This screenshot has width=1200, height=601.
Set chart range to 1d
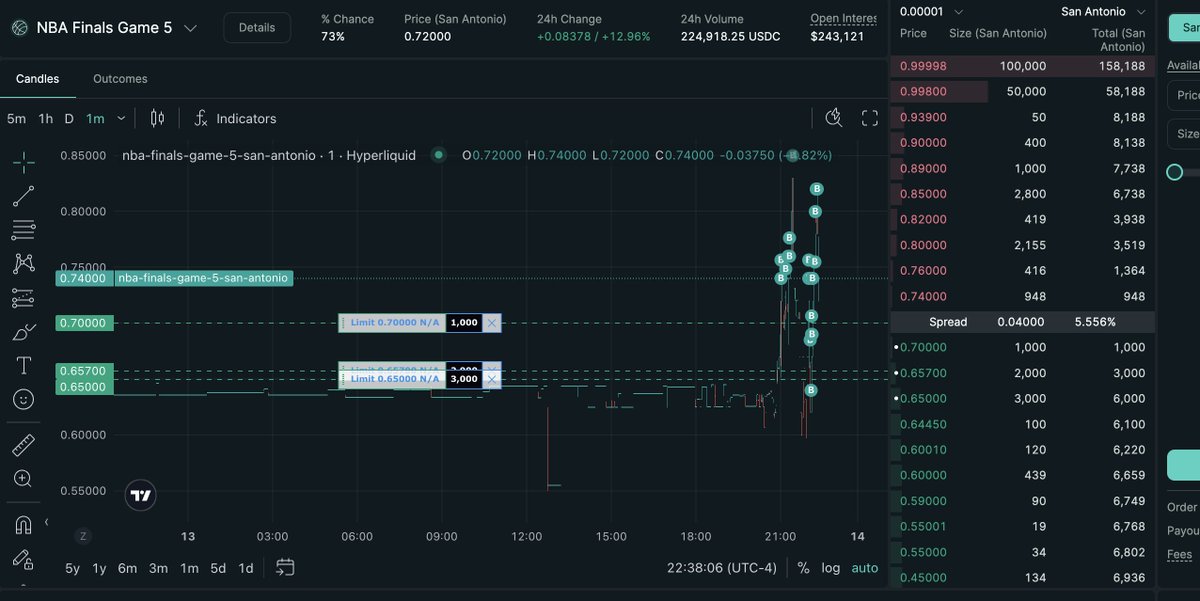(245, 568)
